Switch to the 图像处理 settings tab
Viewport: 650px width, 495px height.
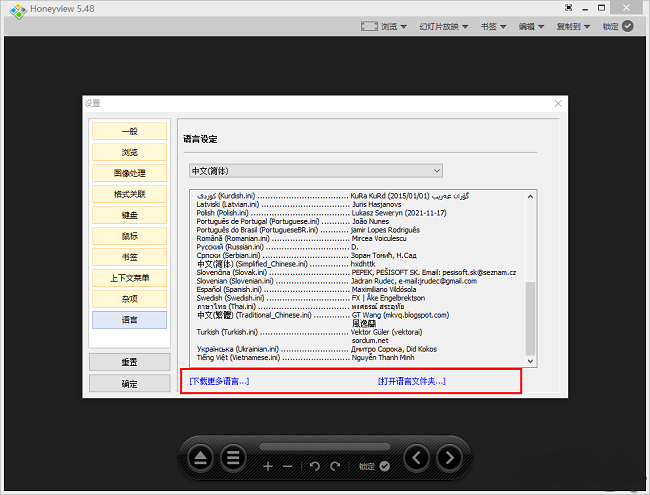pyautogui.click(x=129, y=173)
